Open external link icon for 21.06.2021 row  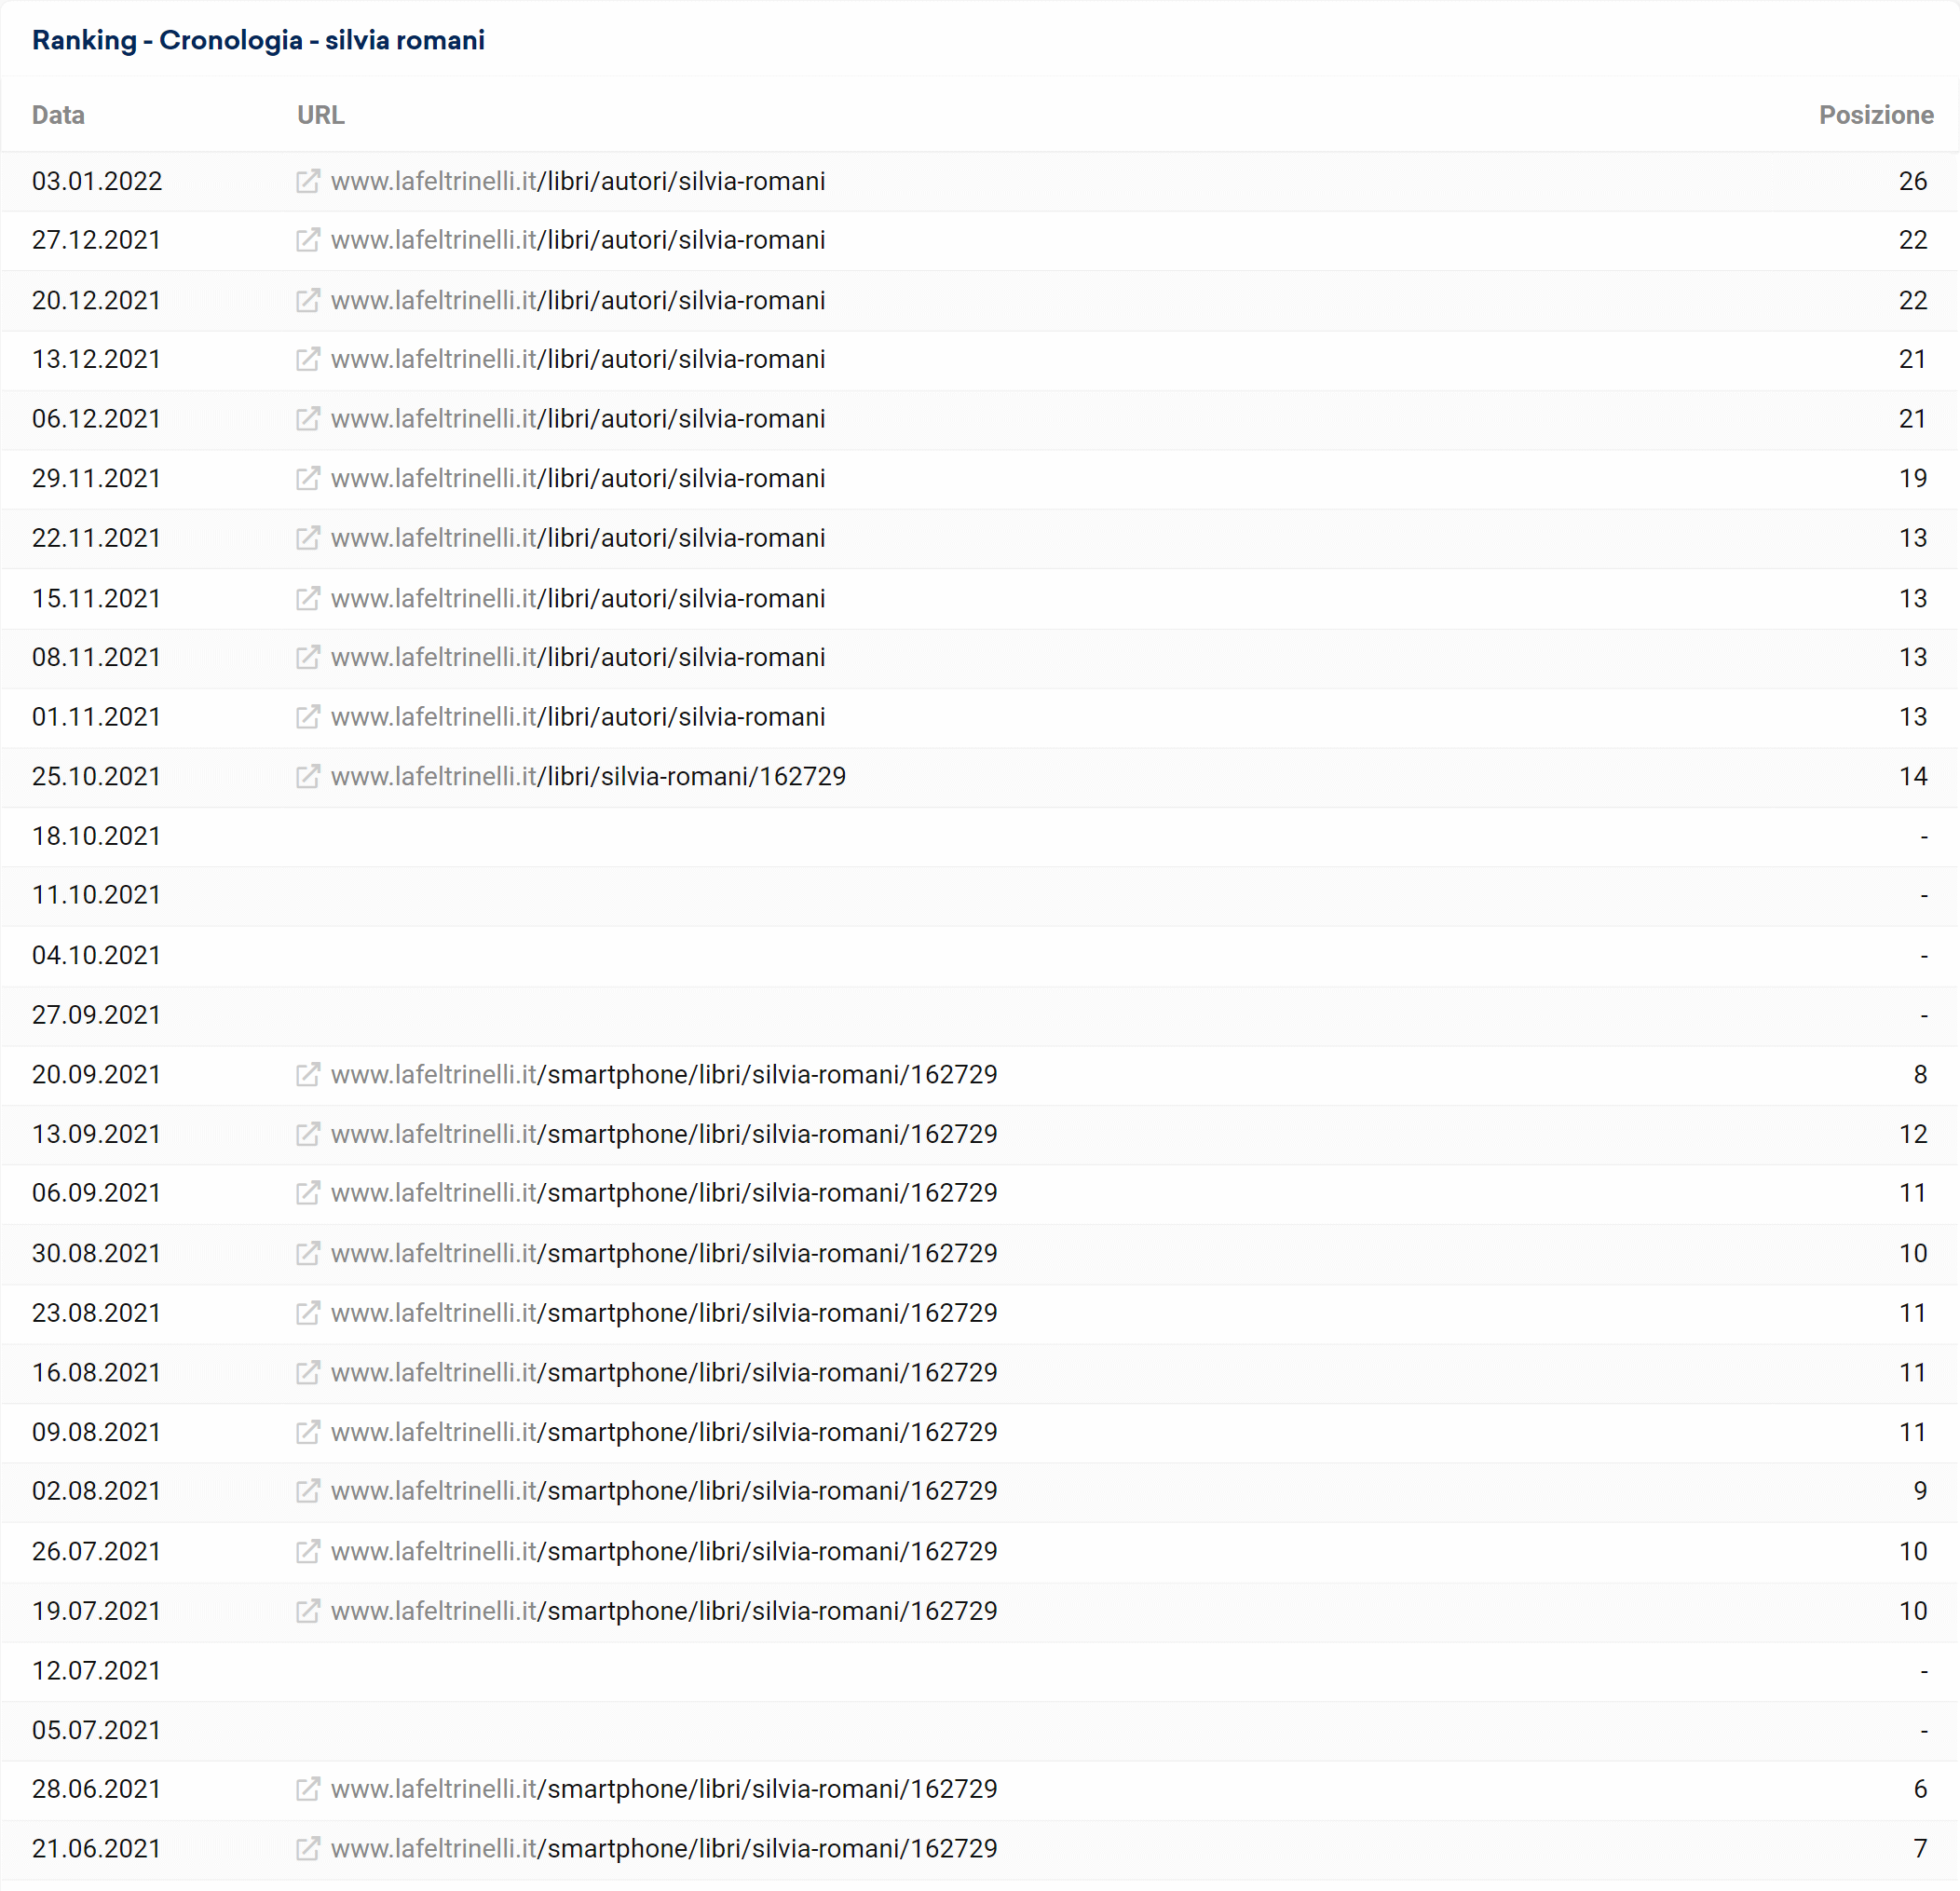tap(308, 1849)
